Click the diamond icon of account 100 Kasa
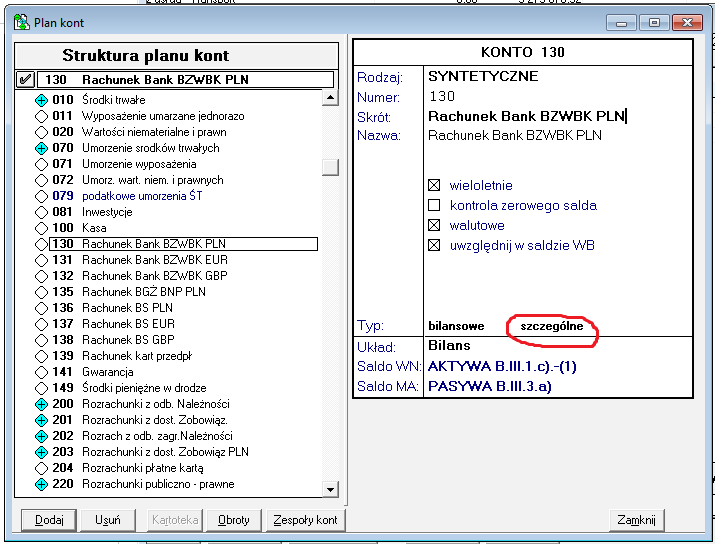The width and height of the screenshot is (715, 544). (x=41, y=228)
